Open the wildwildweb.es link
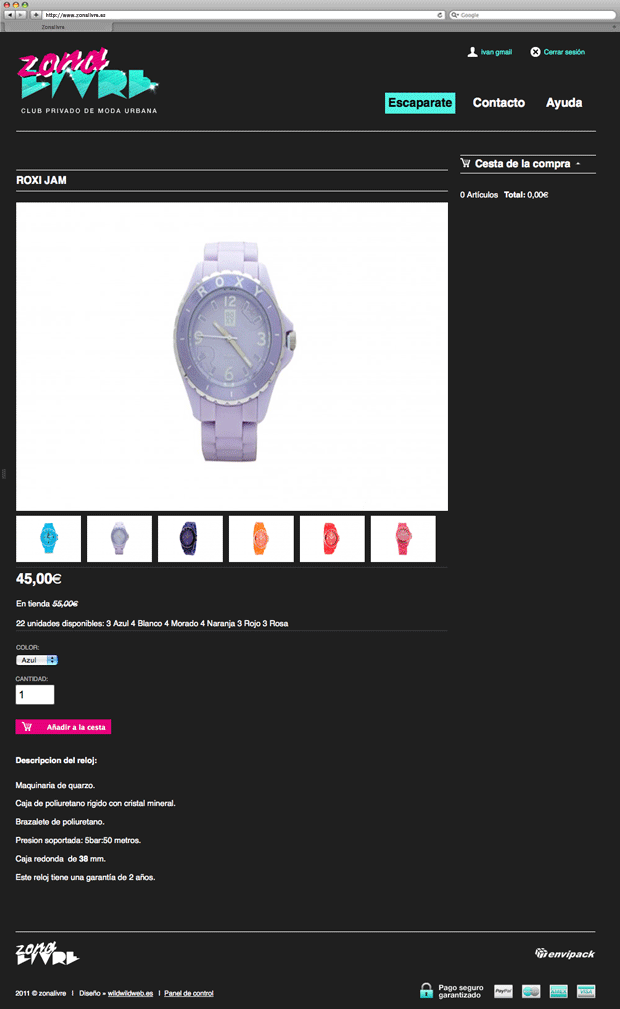 tap(130, 993)
